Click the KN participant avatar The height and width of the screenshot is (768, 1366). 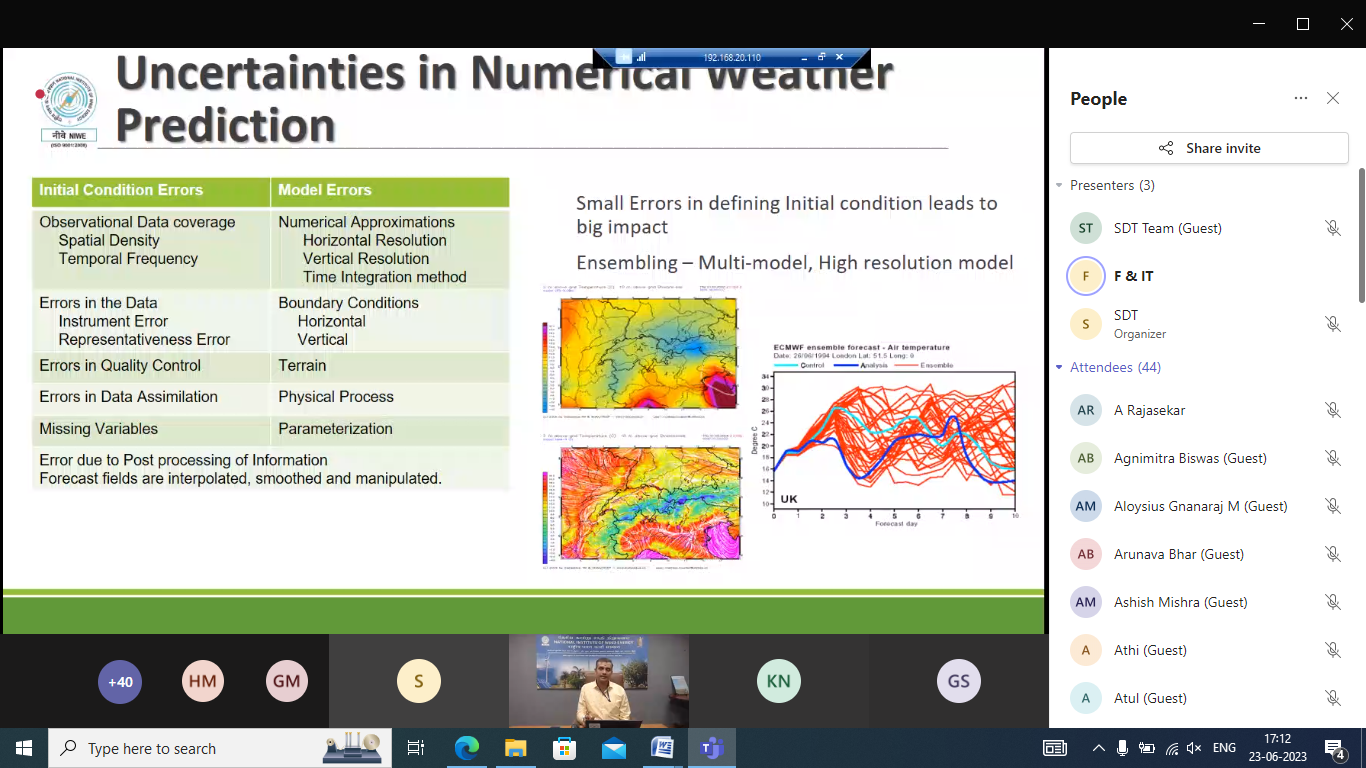point(778,682)
